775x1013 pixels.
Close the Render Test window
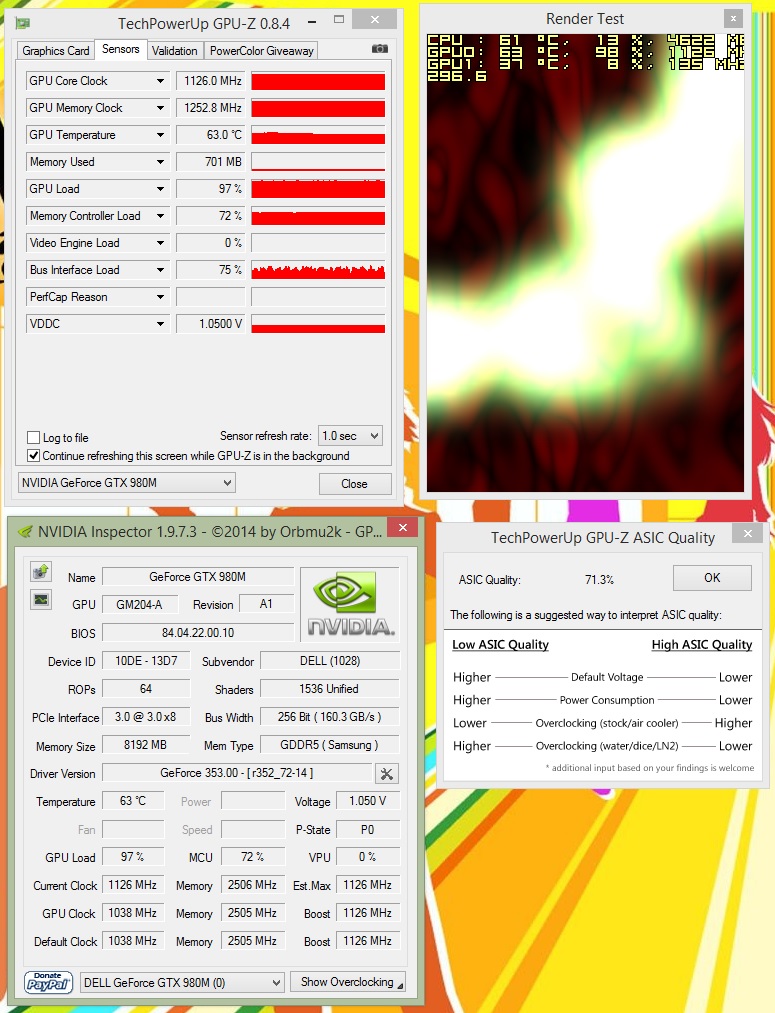point(733,19)
